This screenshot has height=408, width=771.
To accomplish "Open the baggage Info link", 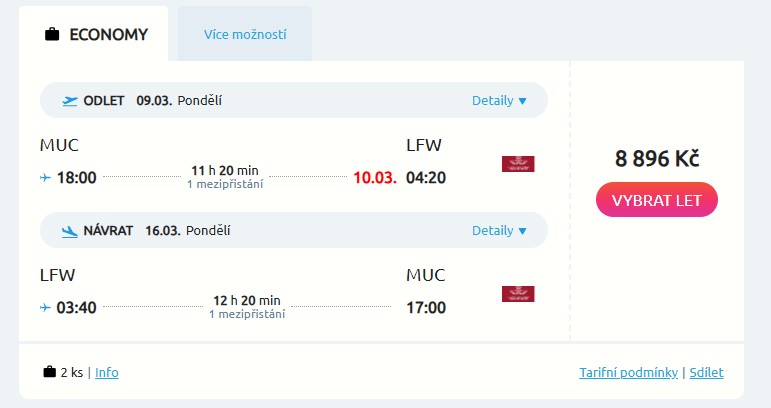I will click(107, 373).
